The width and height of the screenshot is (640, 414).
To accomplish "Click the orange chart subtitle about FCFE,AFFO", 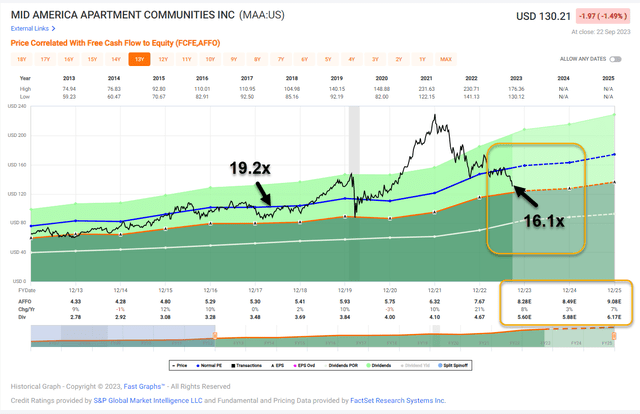I will point(116,43).
